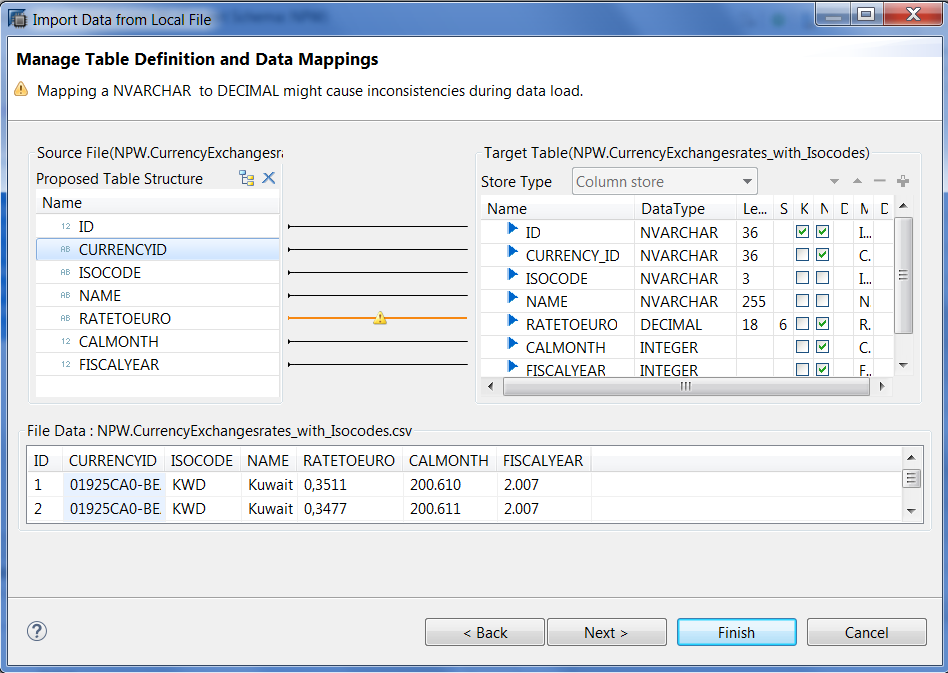This screenshot has height=673, width=948.
Task: Click the blue X delete mappings icon
Action: (268, 178)
